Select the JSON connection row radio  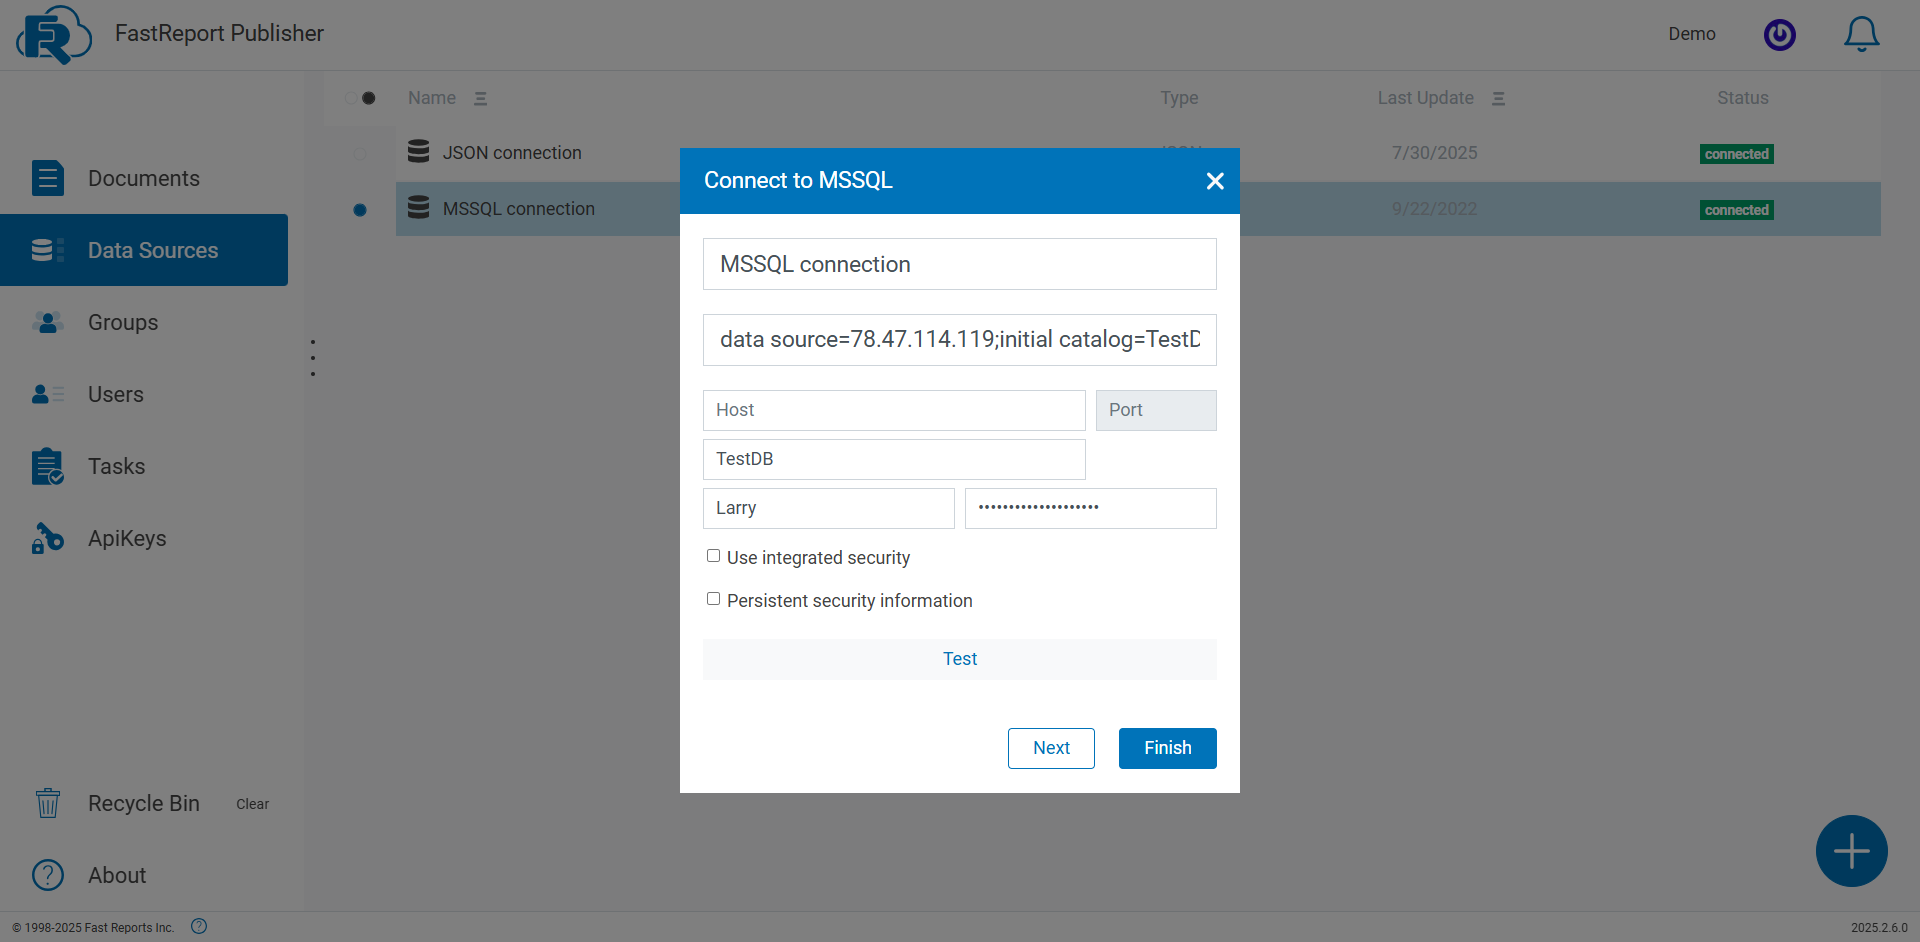pyautogui.click(x=360, y=154)
